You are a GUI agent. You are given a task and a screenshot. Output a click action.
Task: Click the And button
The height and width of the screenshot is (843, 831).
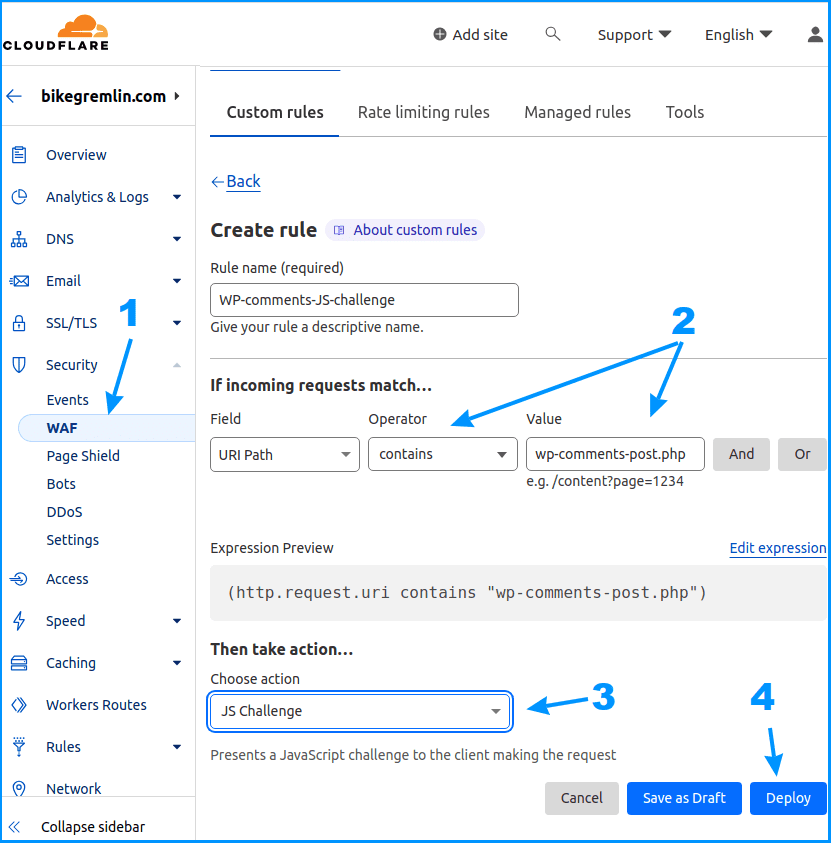[741, 454]
